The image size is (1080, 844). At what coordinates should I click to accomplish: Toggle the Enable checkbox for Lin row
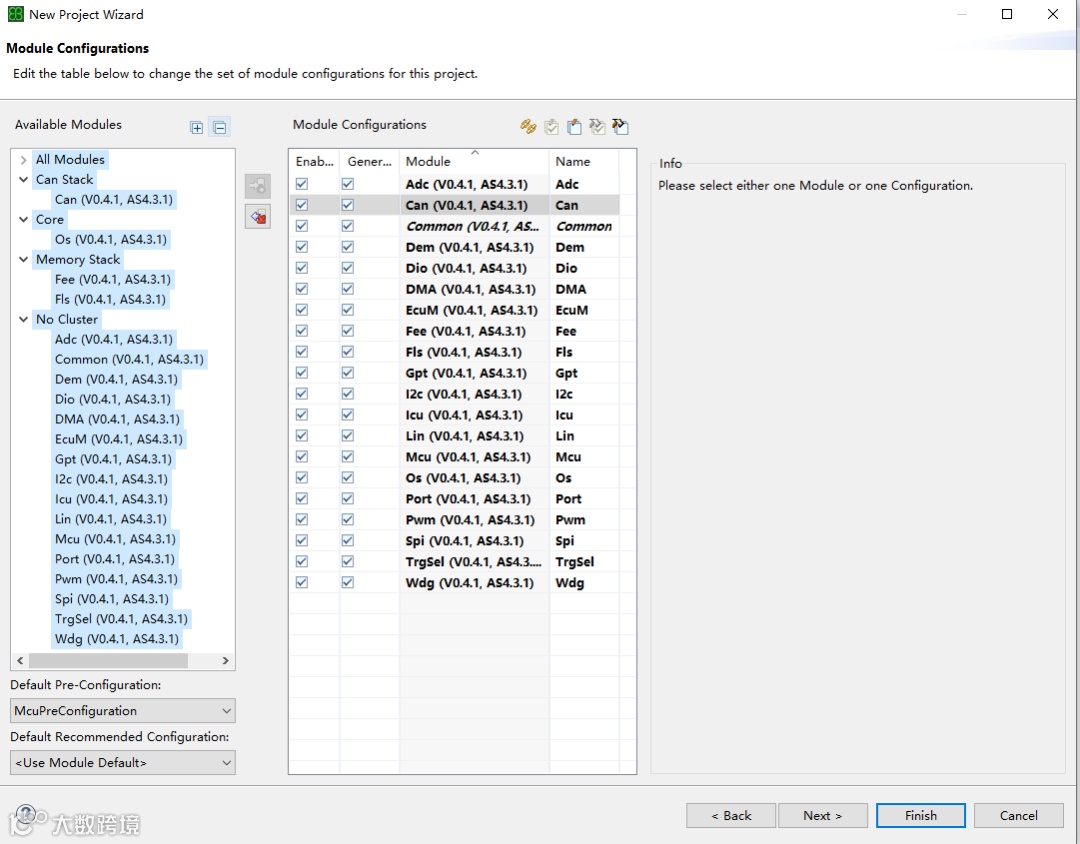(302, 435)
